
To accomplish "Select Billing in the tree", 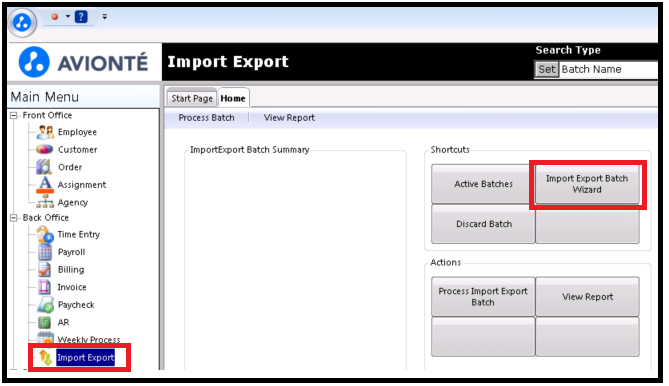I will point(71,270).
